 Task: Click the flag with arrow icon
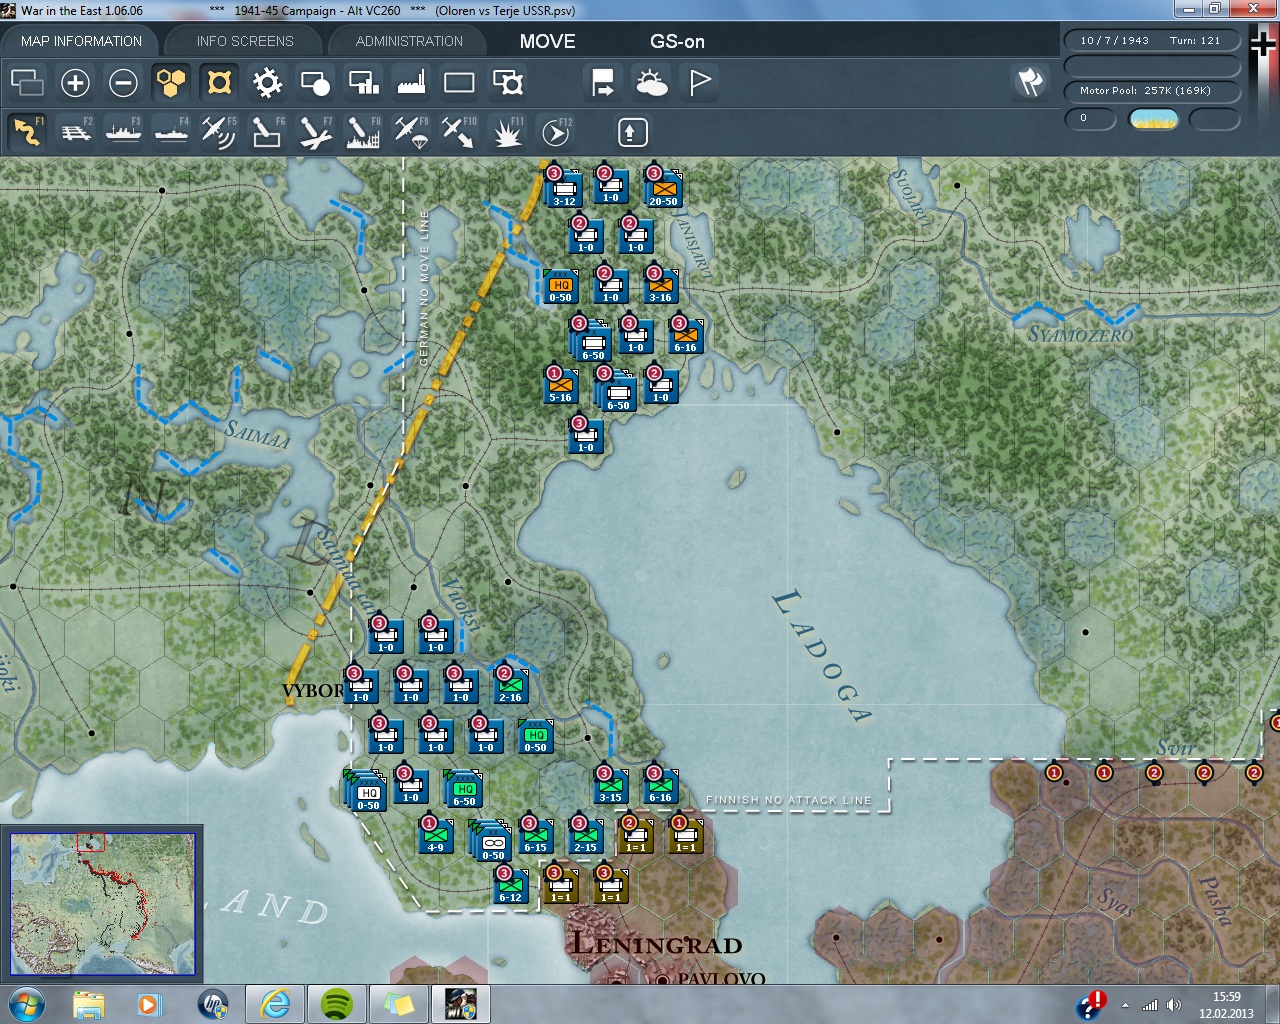tap(603, 82)
